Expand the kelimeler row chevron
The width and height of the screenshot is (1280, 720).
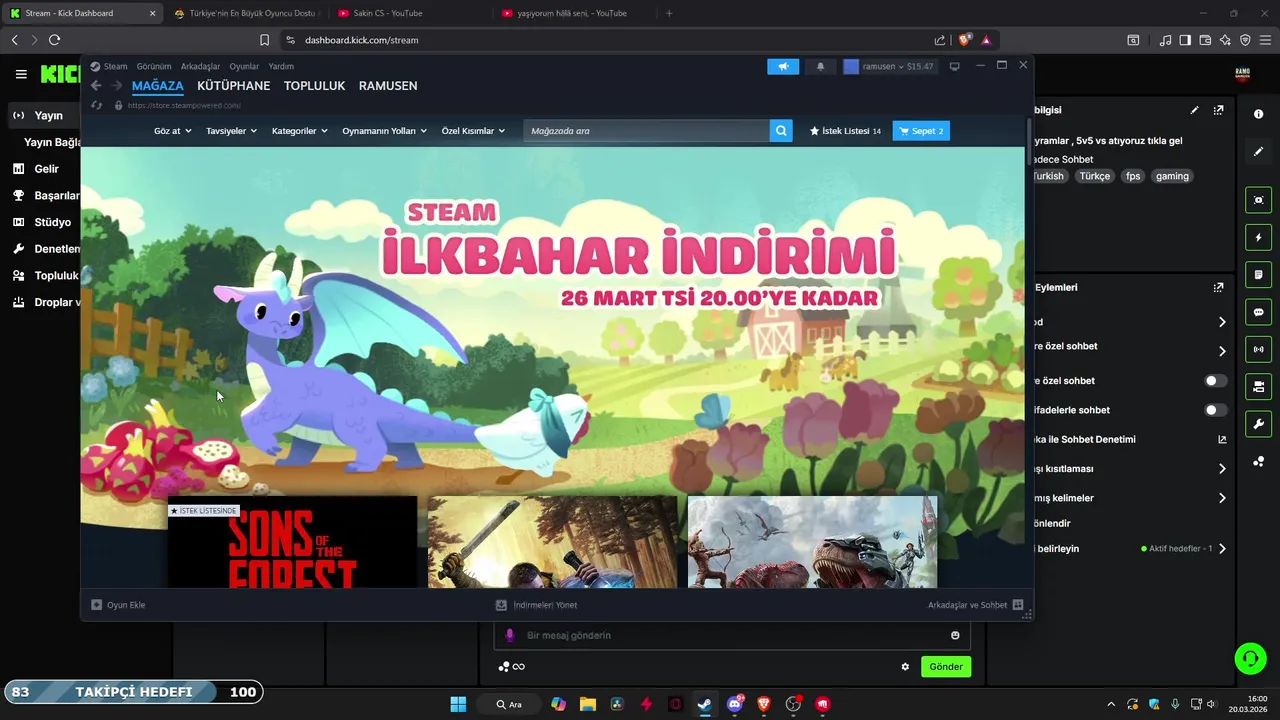click(x=1222, y=498)
